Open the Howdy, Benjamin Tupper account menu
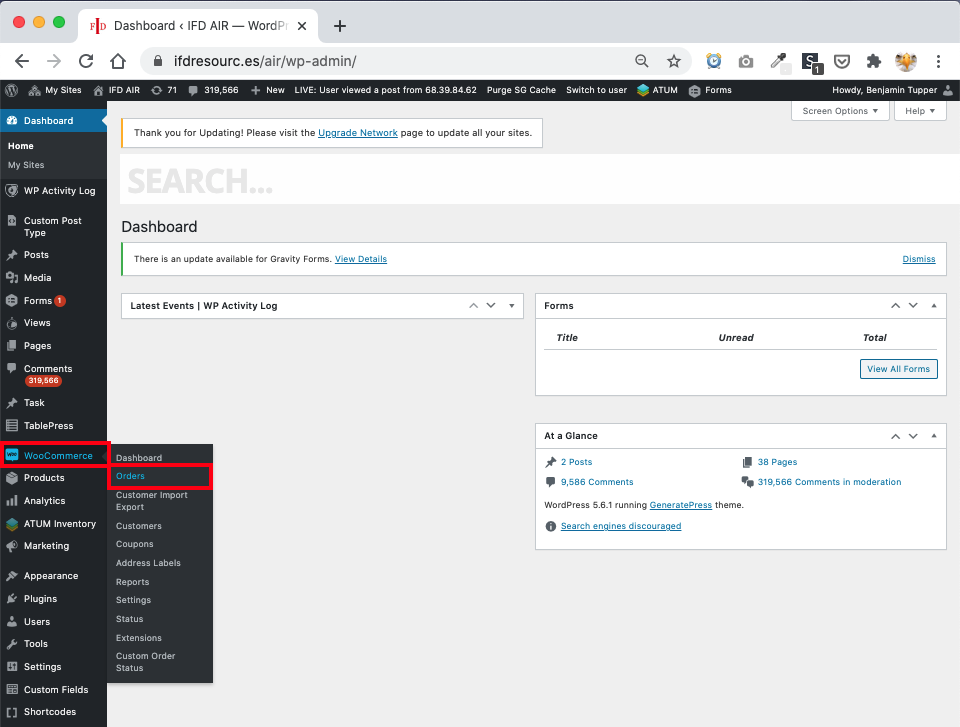 pos(893,90)
